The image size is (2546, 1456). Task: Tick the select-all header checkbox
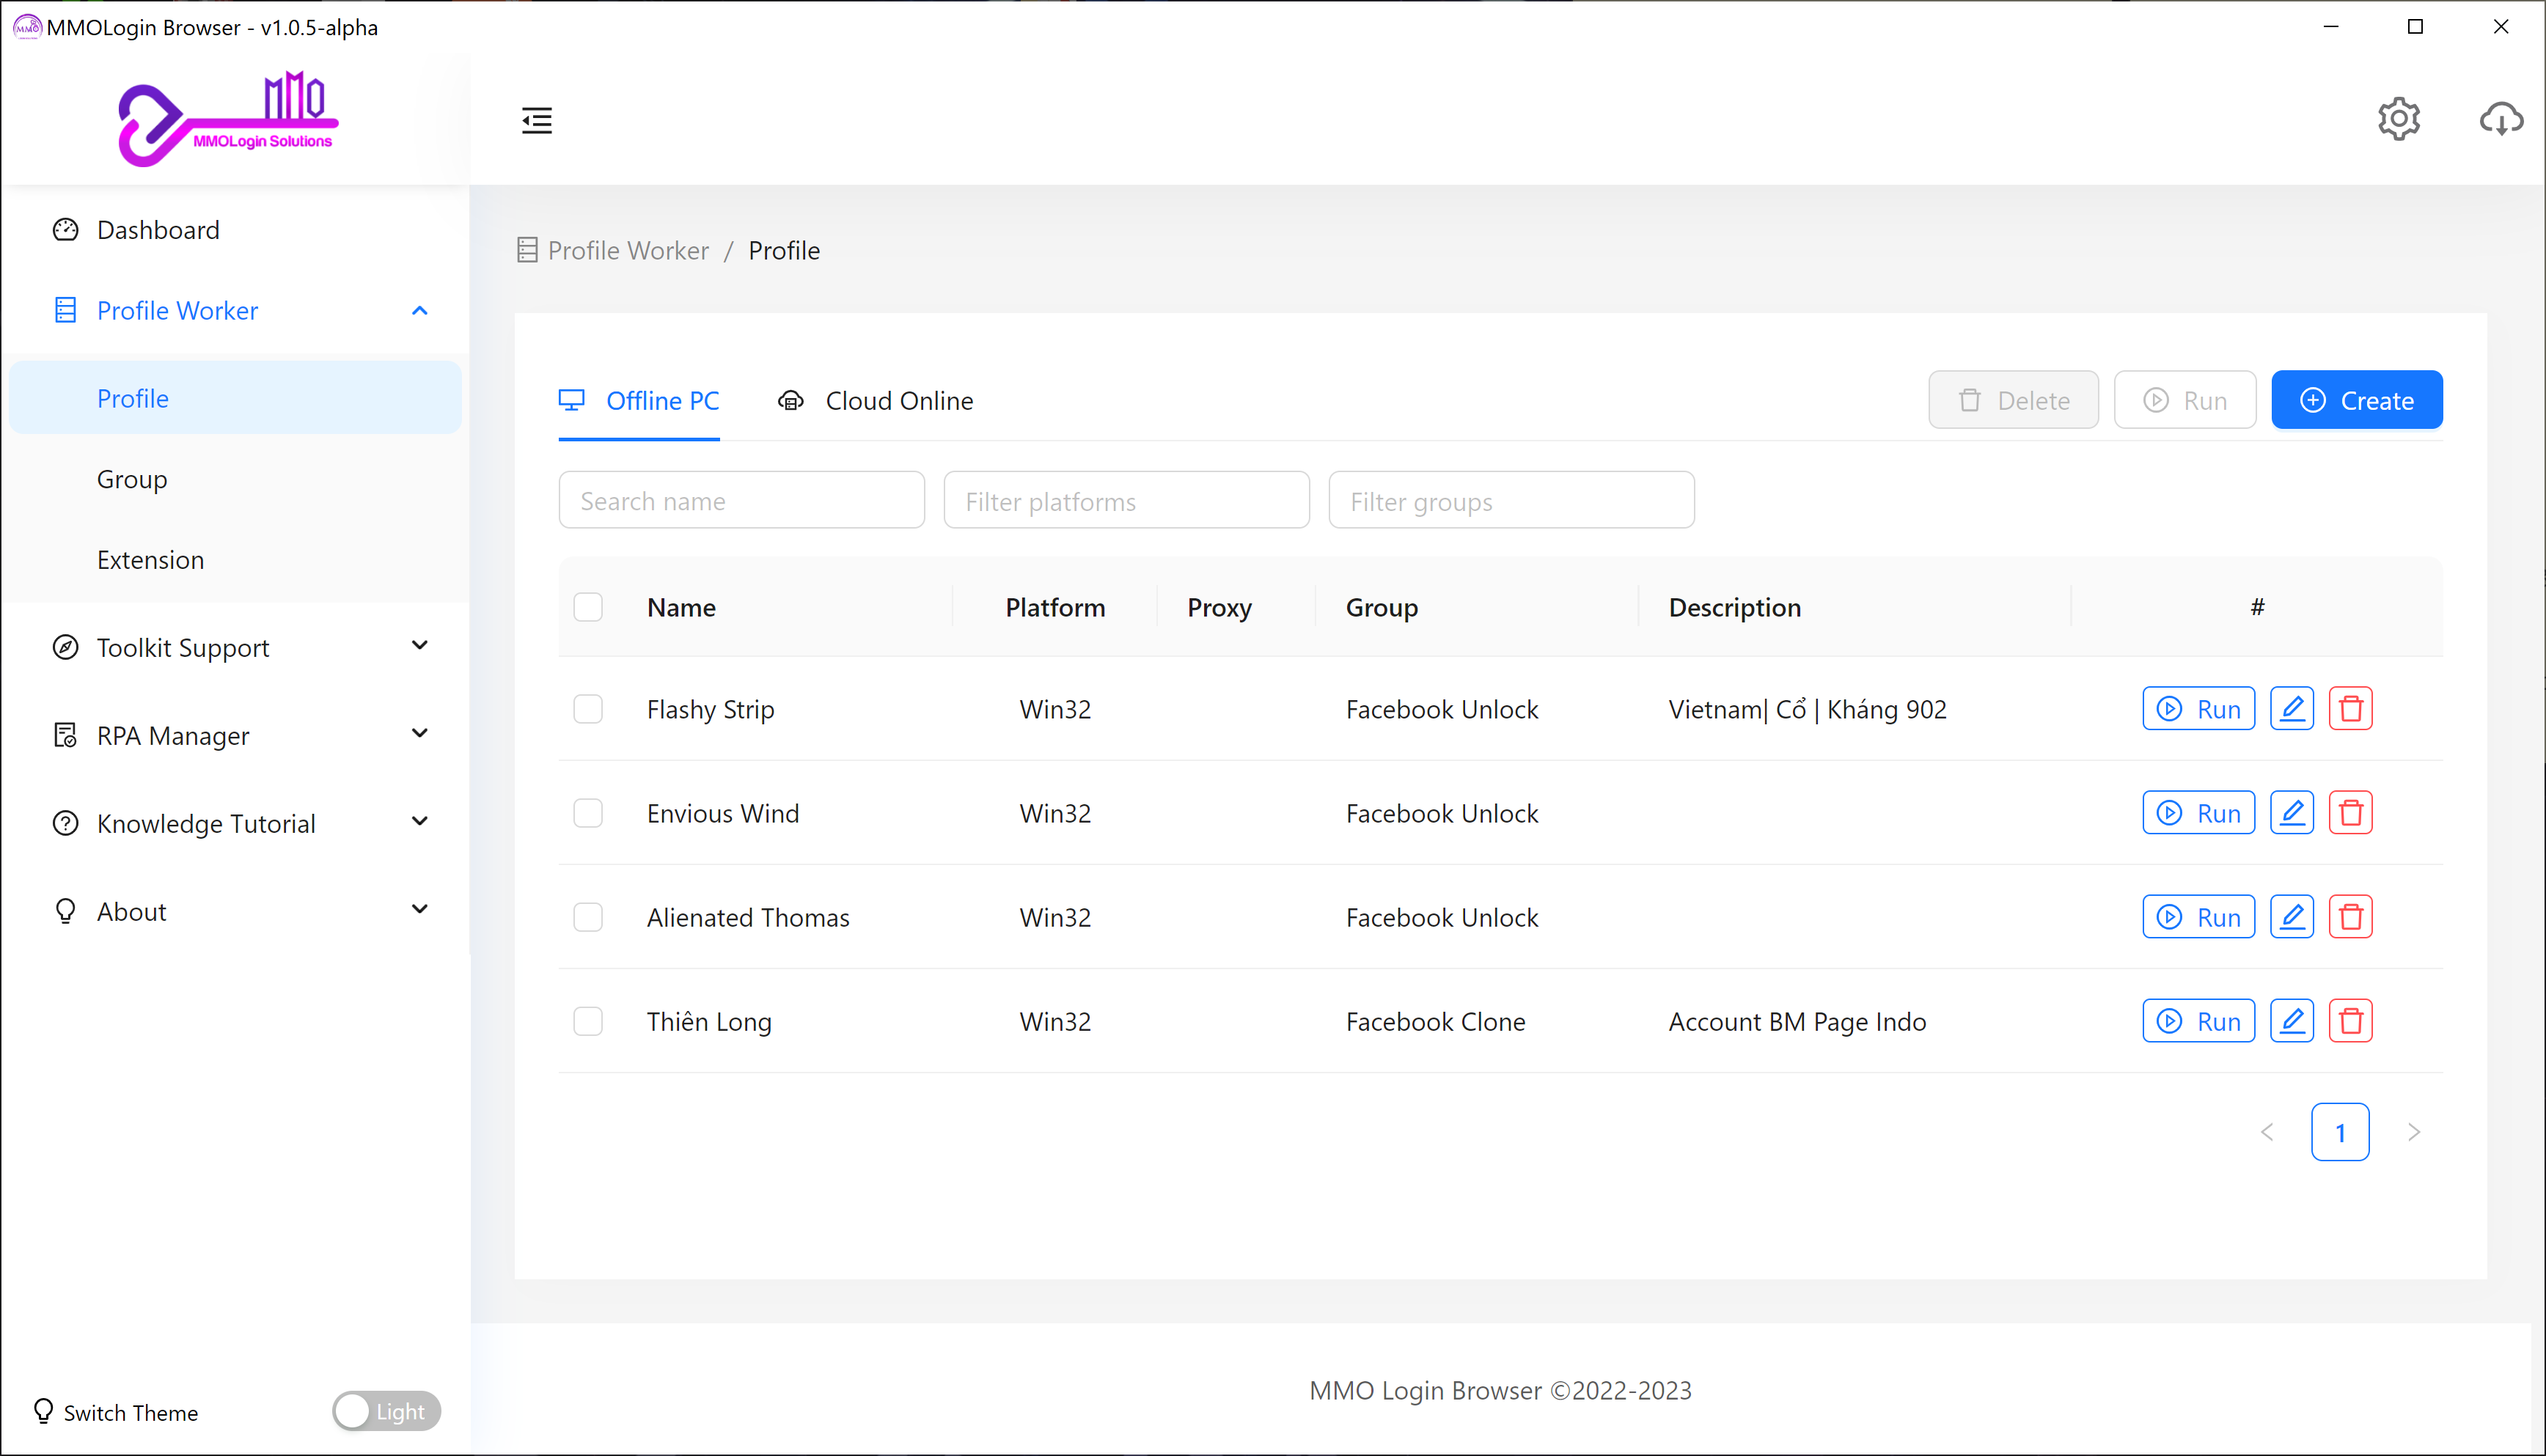coord(588,607)
